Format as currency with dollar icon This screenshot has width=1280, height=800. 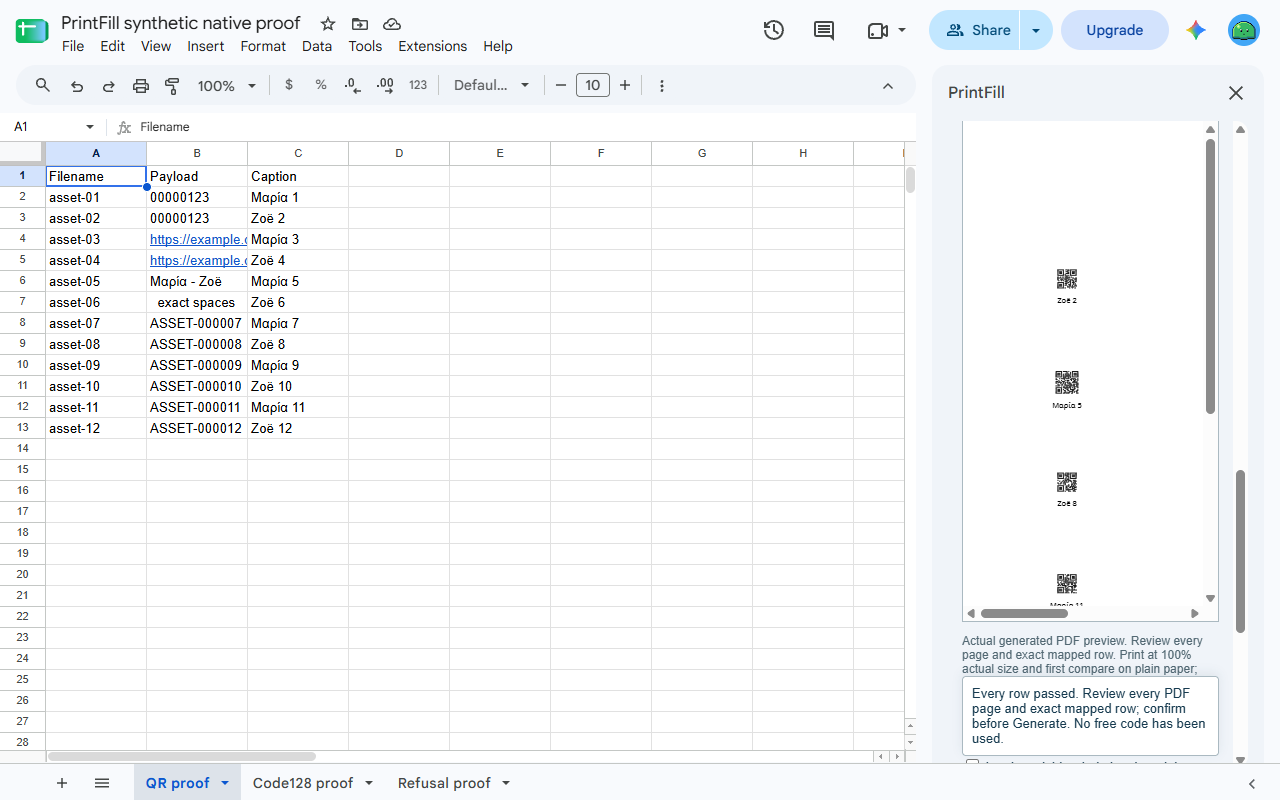tap(289, 85)
